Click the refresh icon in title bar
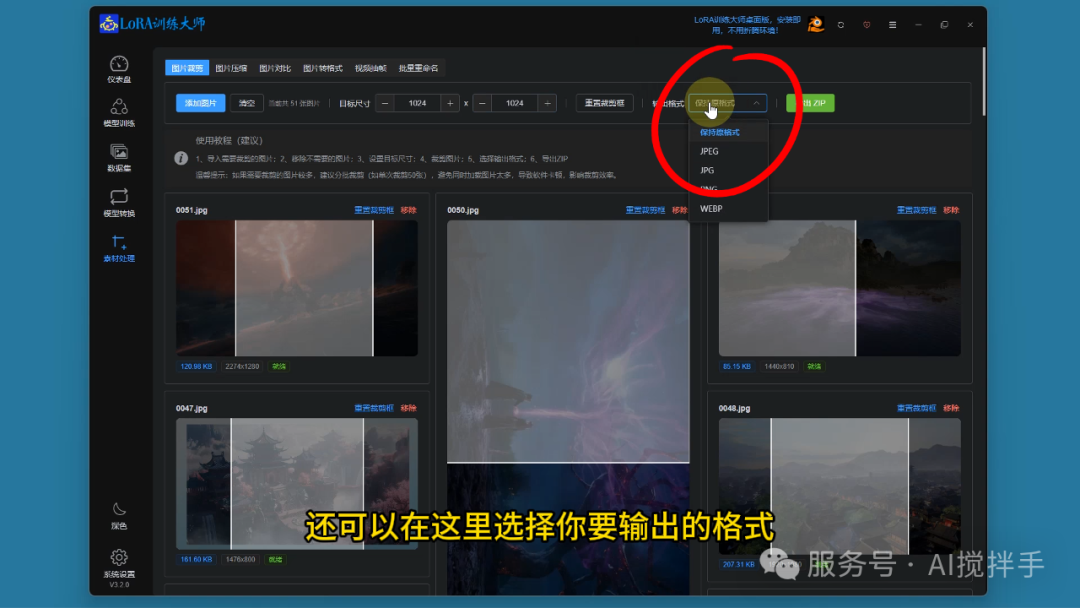1080x608 pixels. coord(841,25)
